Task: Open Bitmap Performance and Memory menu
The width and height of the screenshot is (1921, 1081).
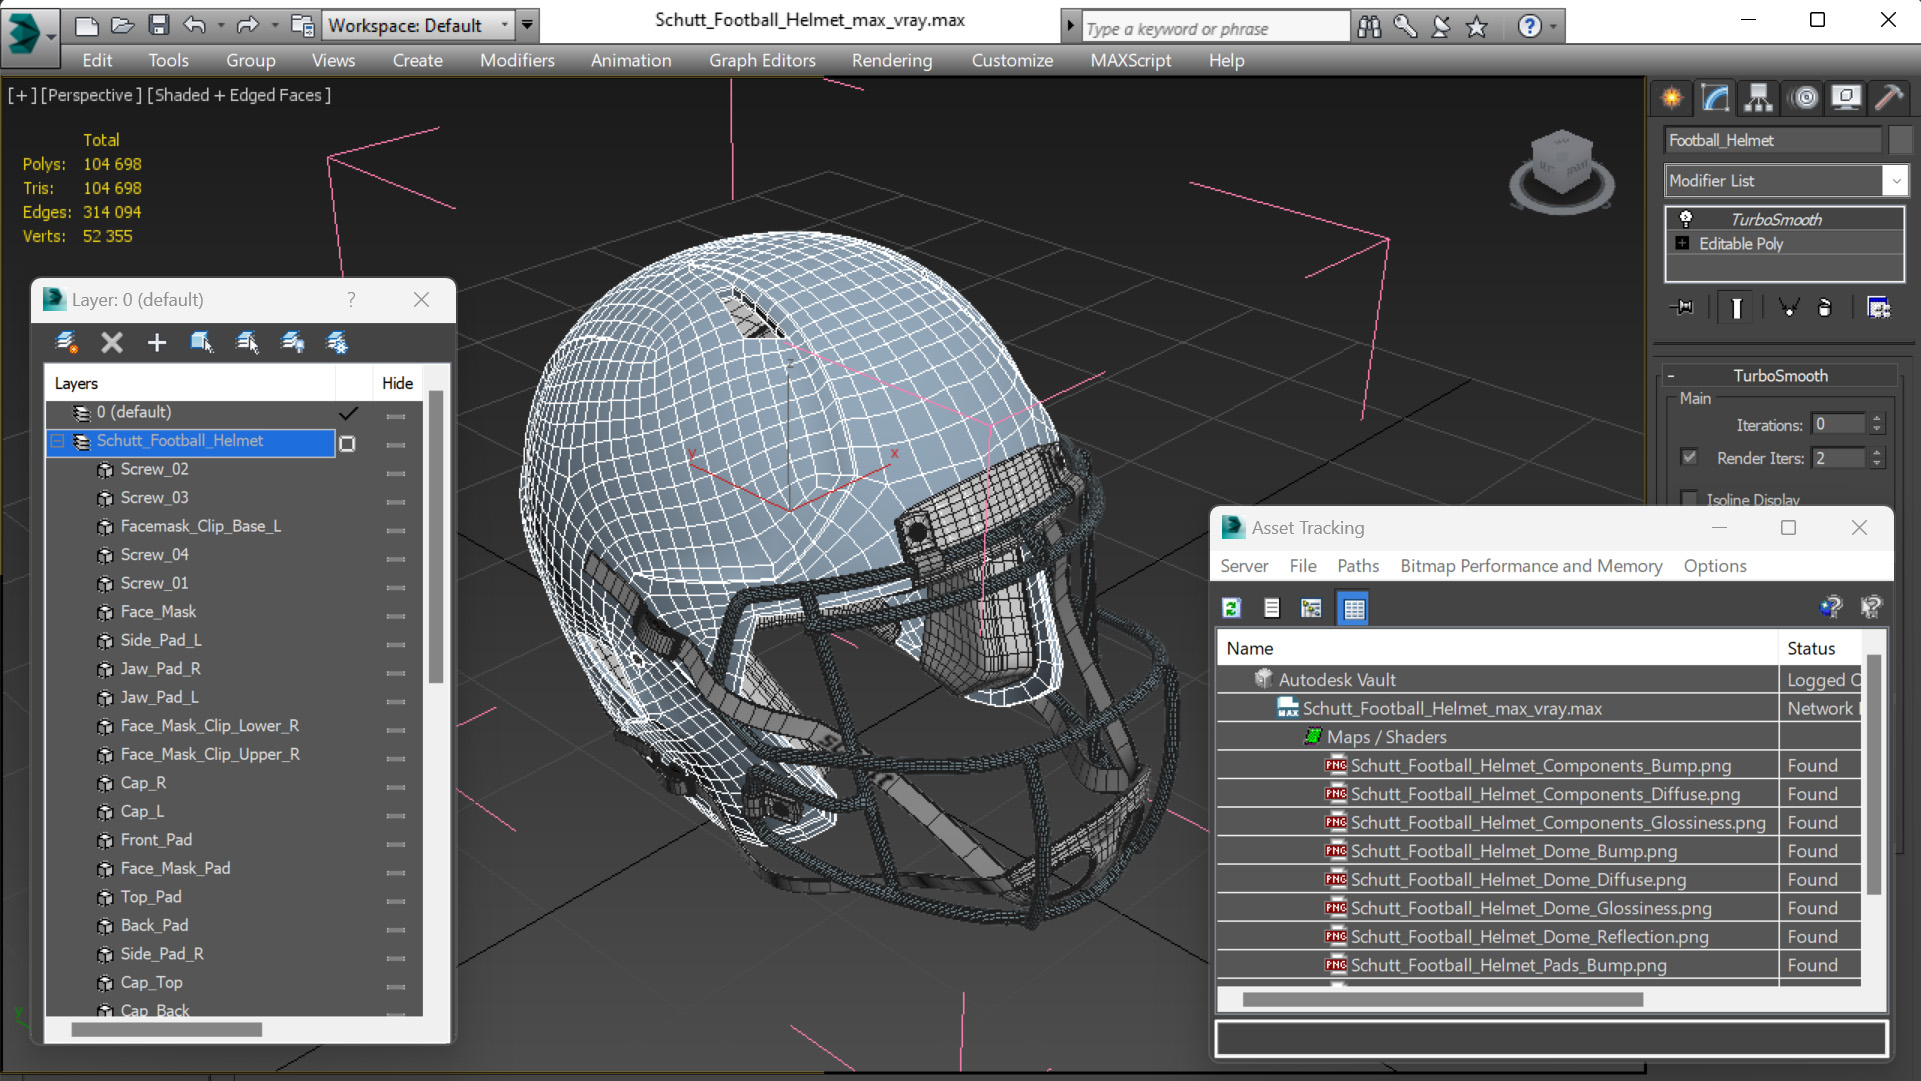Action: coord(1531,566)
